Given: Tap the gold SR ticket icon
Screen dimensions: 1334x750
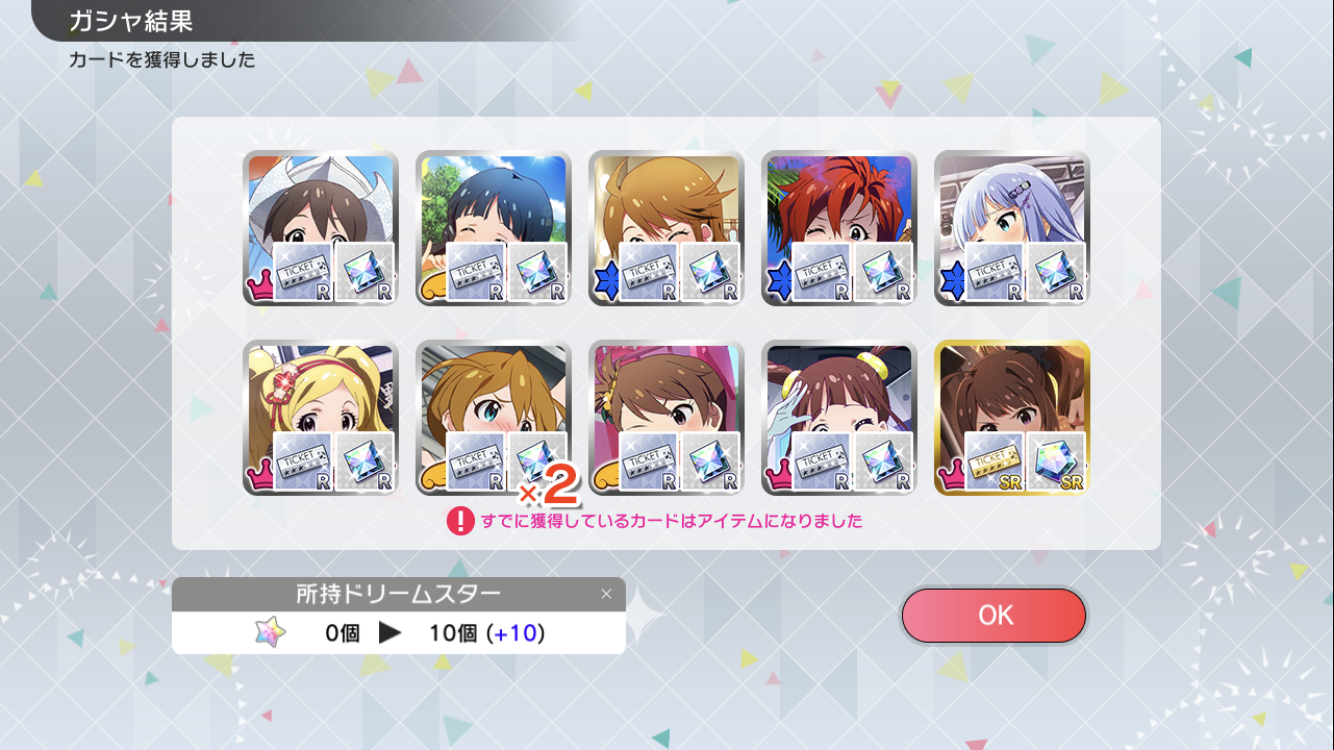Looking at the screenshot, I should [x=993, y=462].
